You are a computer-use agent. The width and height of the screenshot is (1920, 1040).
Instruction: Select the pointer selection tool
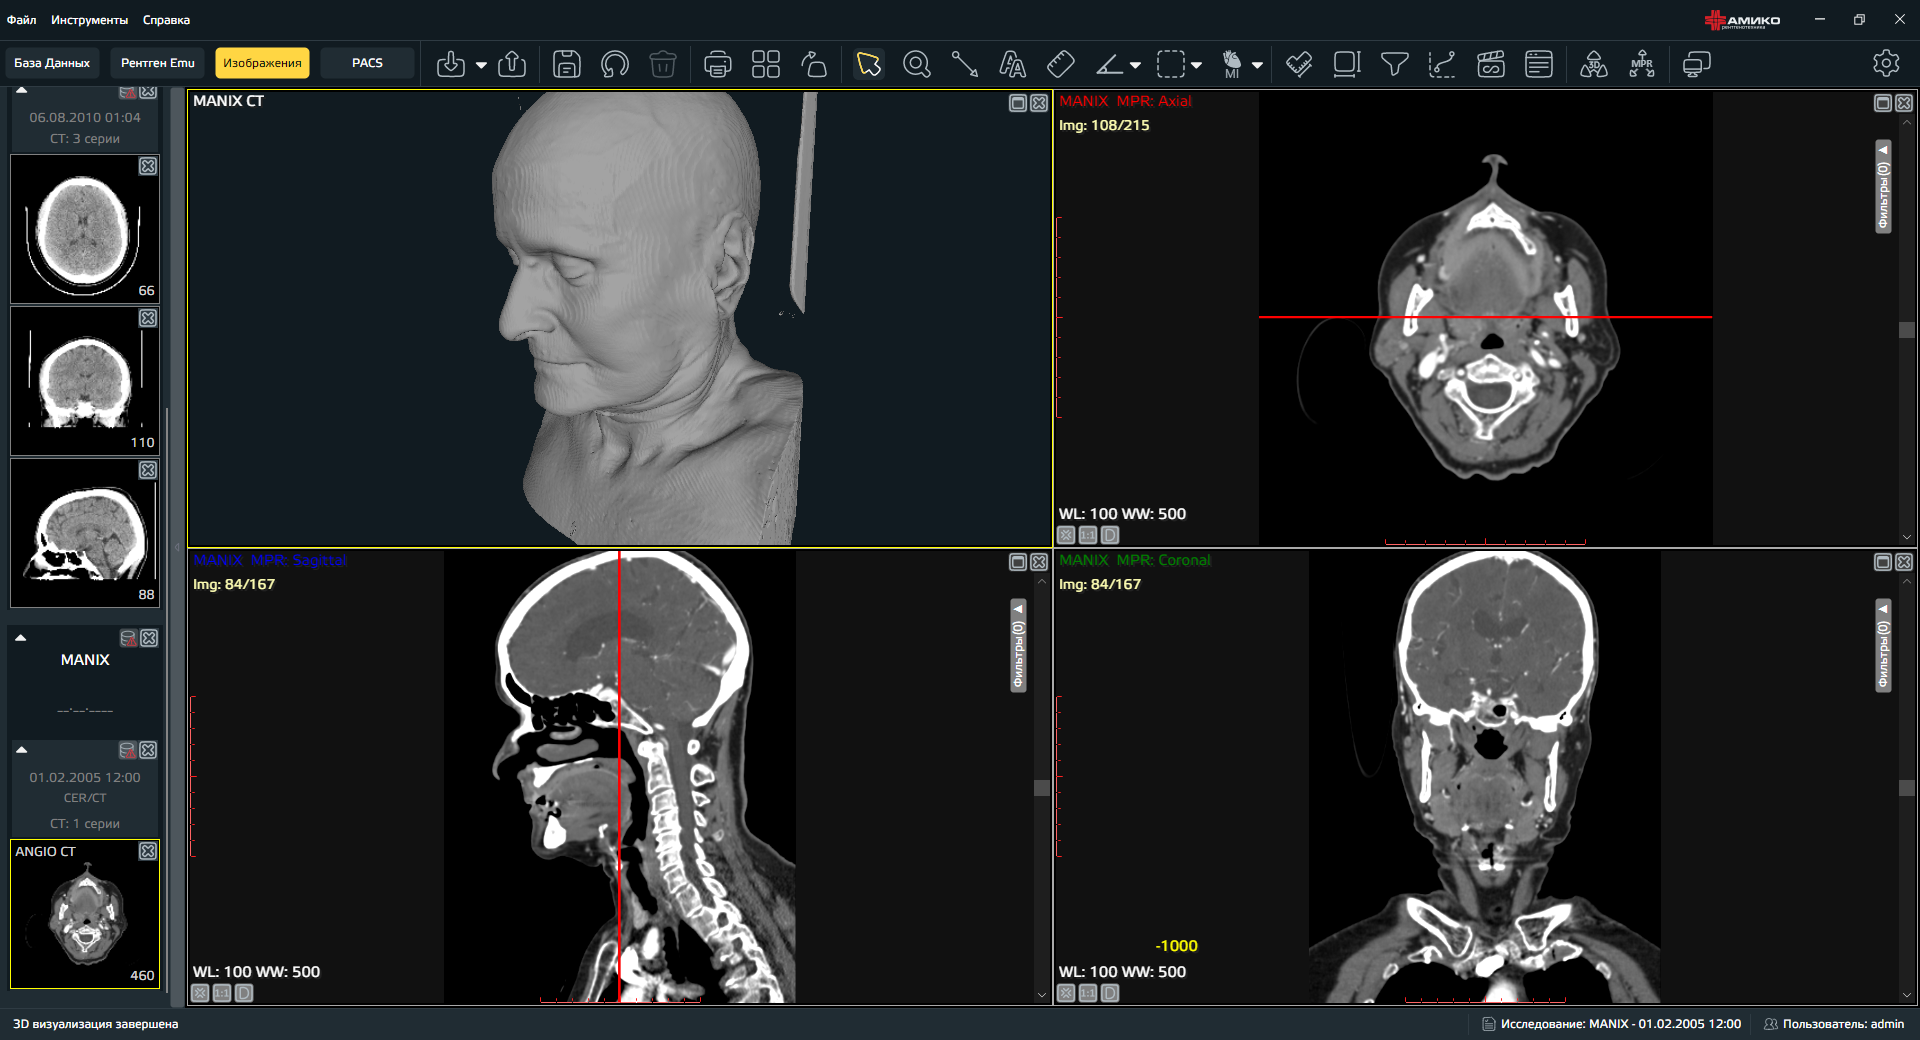point(868,64)
